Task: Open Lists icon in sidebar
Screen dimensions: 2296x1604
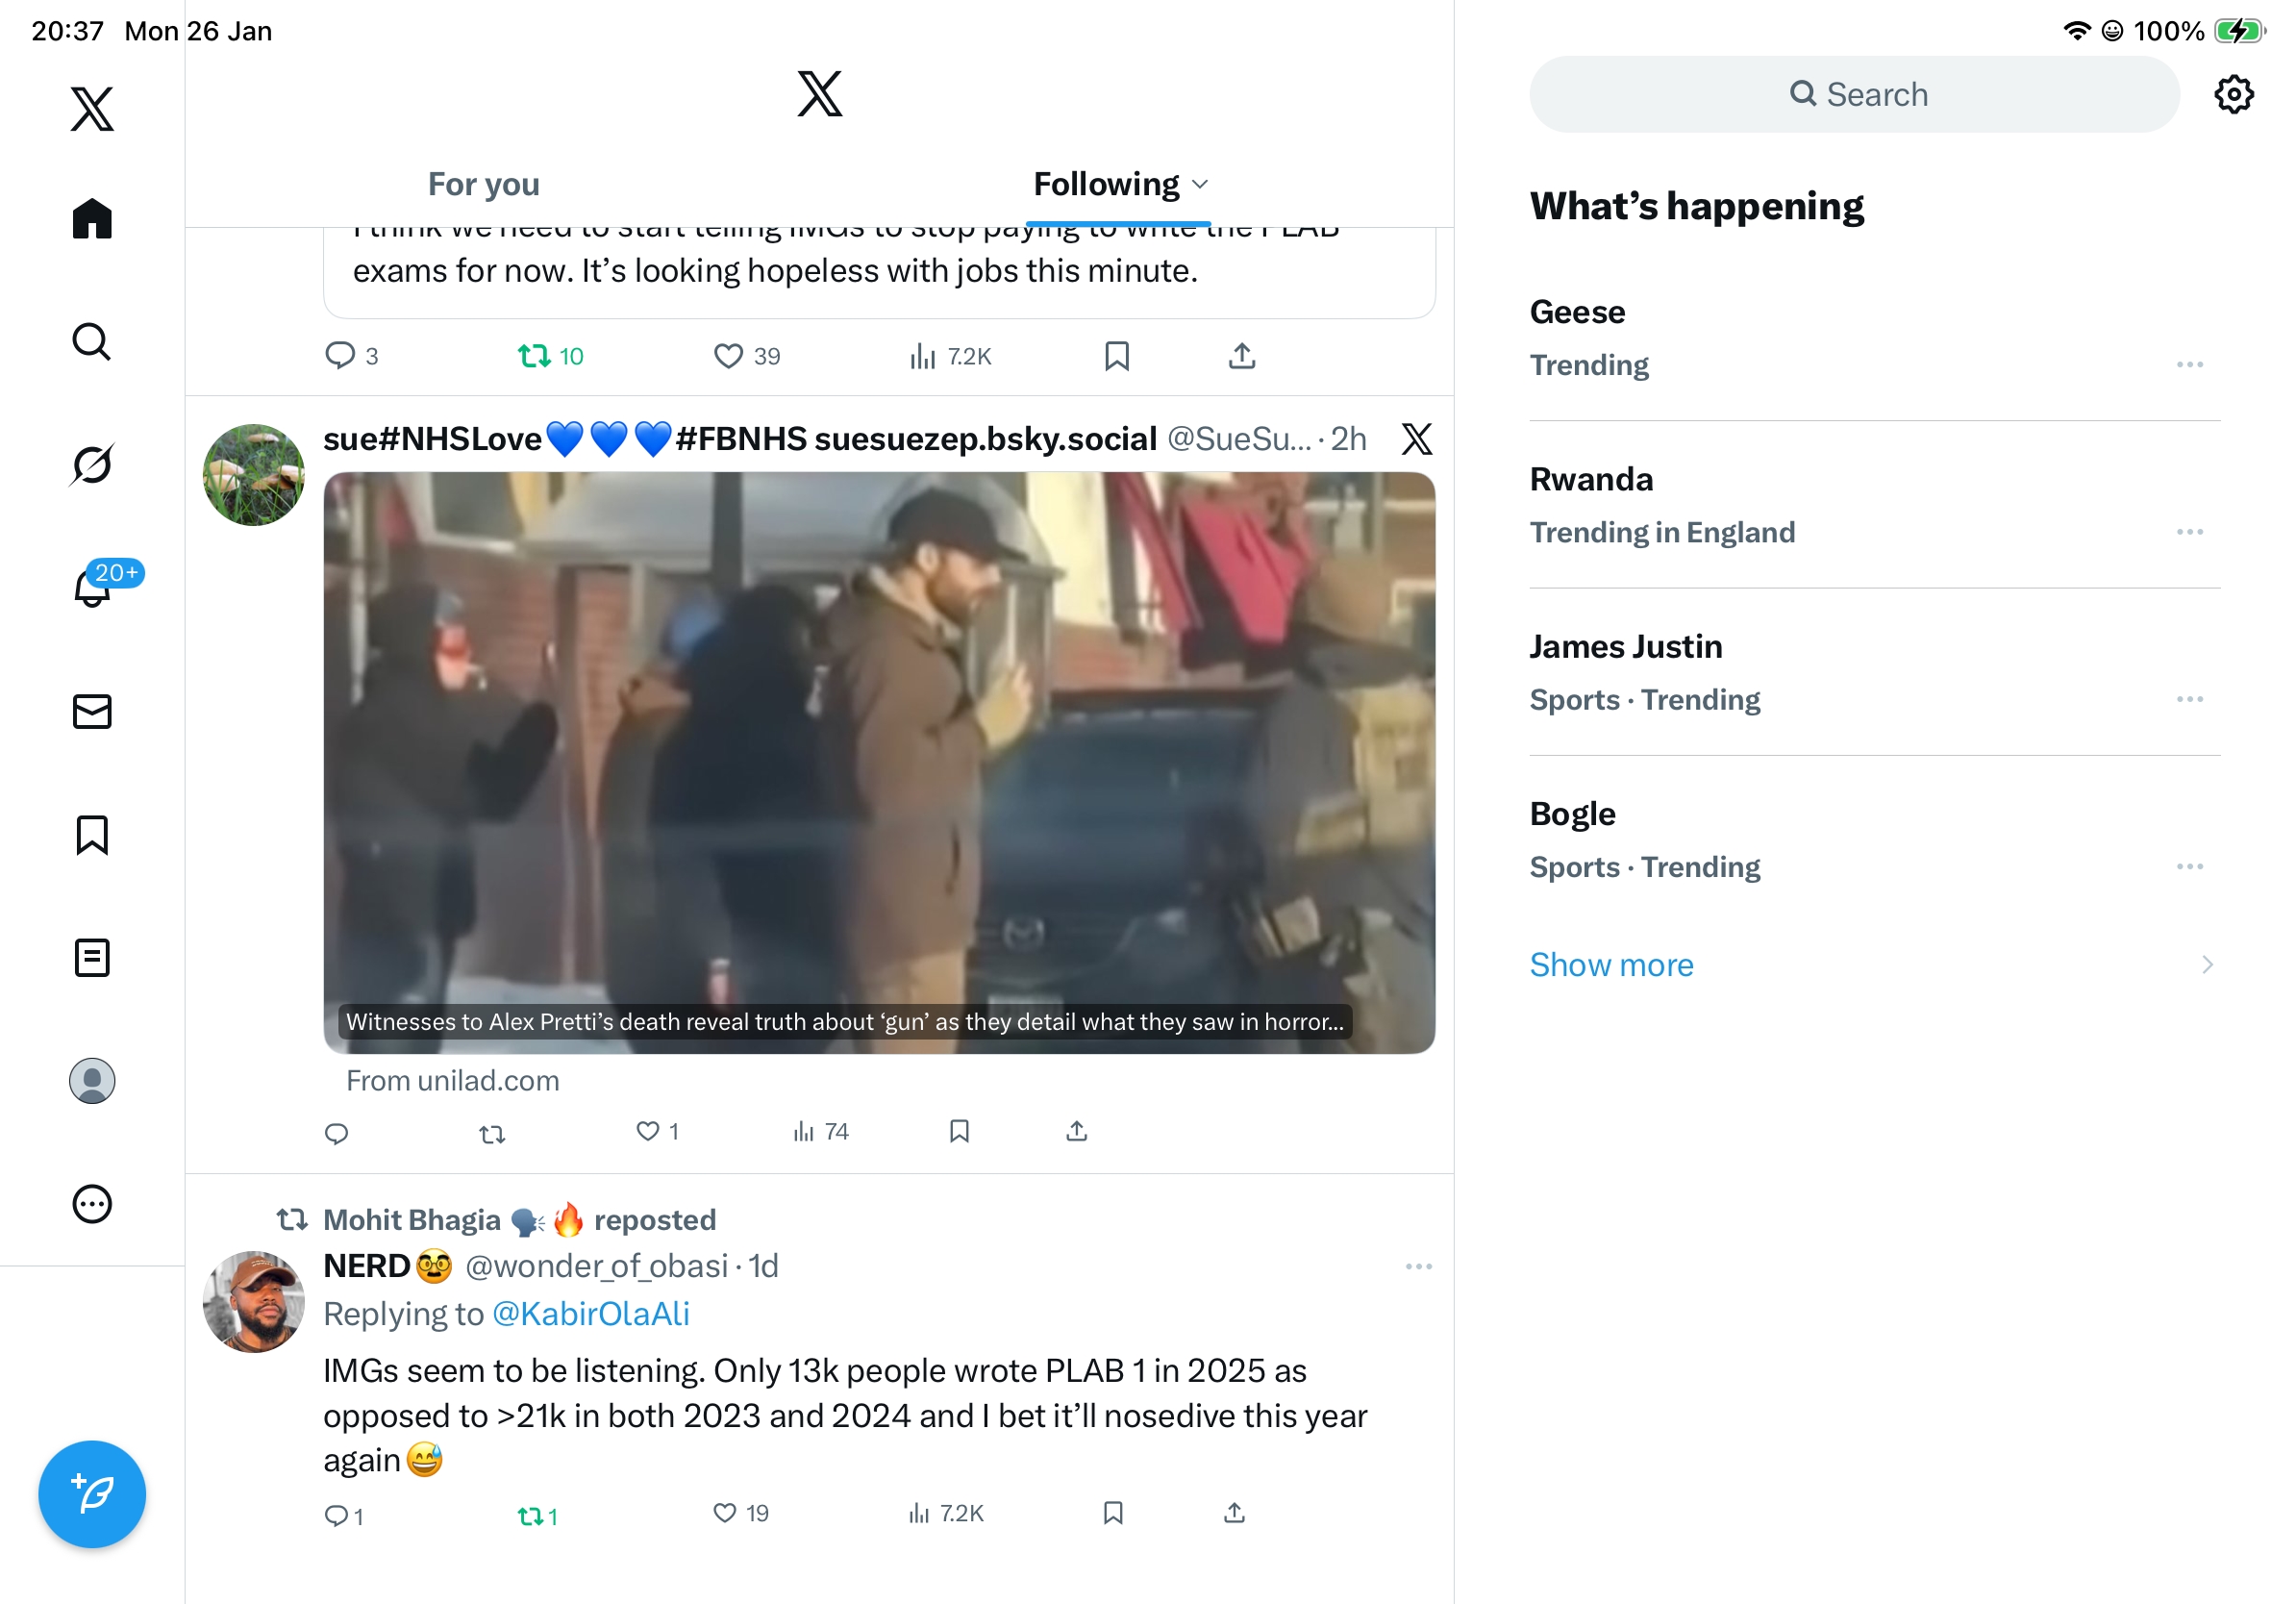Action: tap(92, 958)
